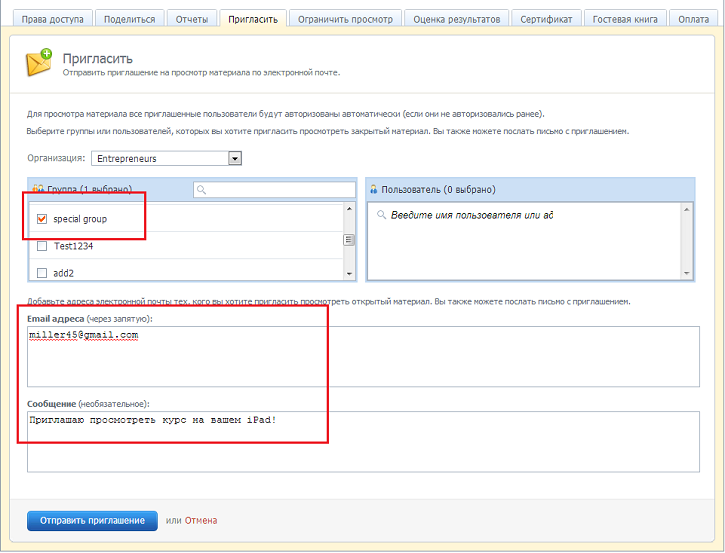This screenshot has width=725, height=553.
Task: Click the group list scroll down arrow
Action: tap(349, 274)
